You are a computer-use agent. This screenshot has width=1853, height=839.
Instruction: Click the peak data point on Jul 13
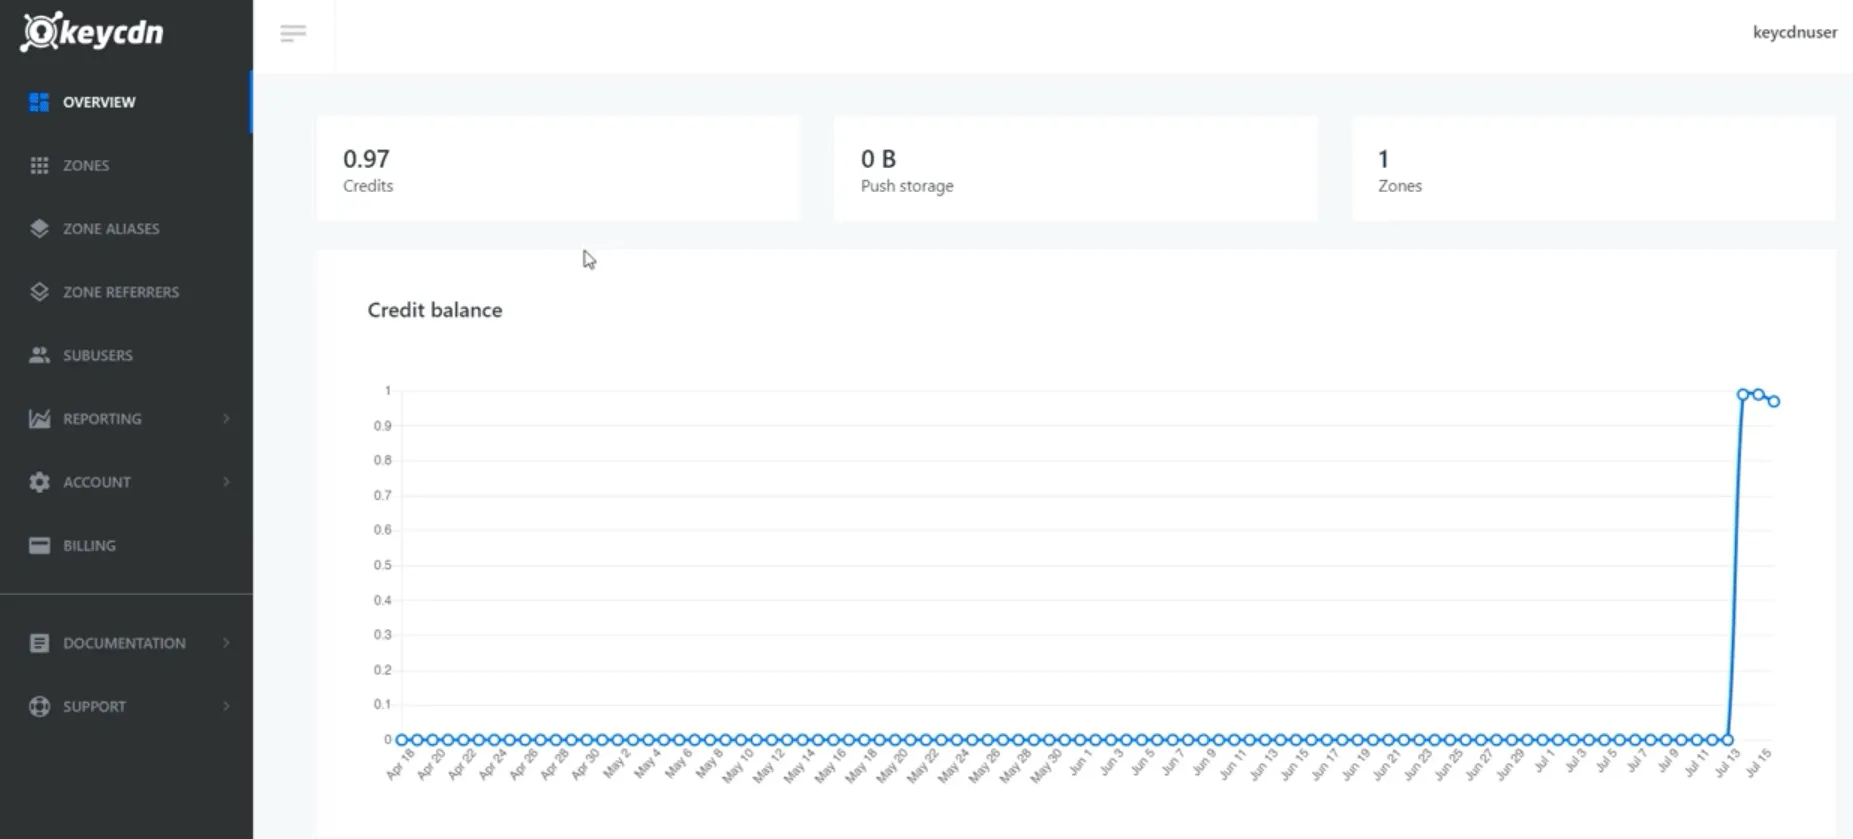(x=1743, y=395)
